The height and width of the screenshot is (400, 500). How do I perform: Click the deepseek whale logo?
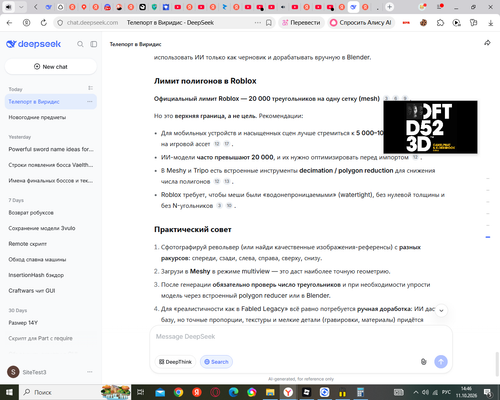click(x=33, y=44)
